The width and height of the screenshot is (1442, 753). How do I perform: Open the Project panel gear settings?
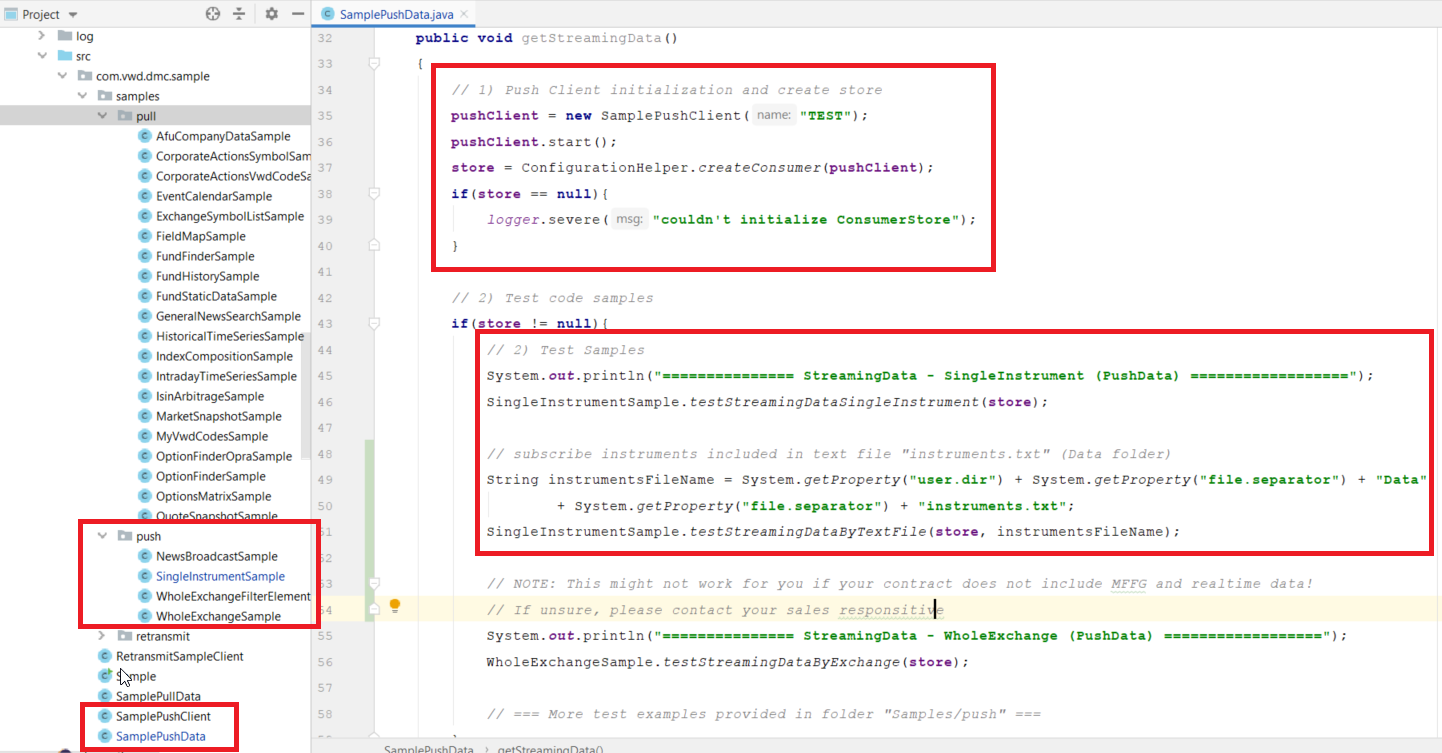(272, 14)
